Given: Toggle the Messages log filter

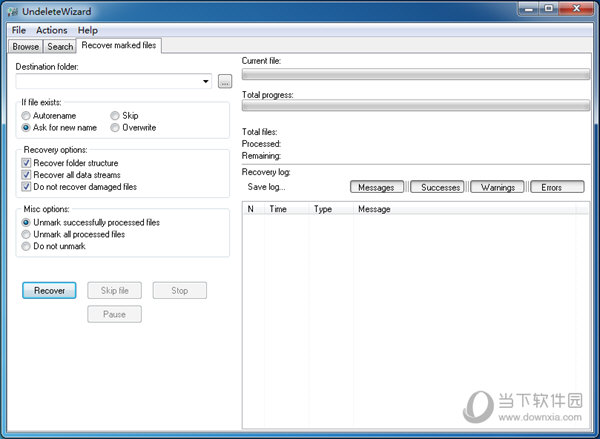Looking at the screenshot, I should click(377, 187).
